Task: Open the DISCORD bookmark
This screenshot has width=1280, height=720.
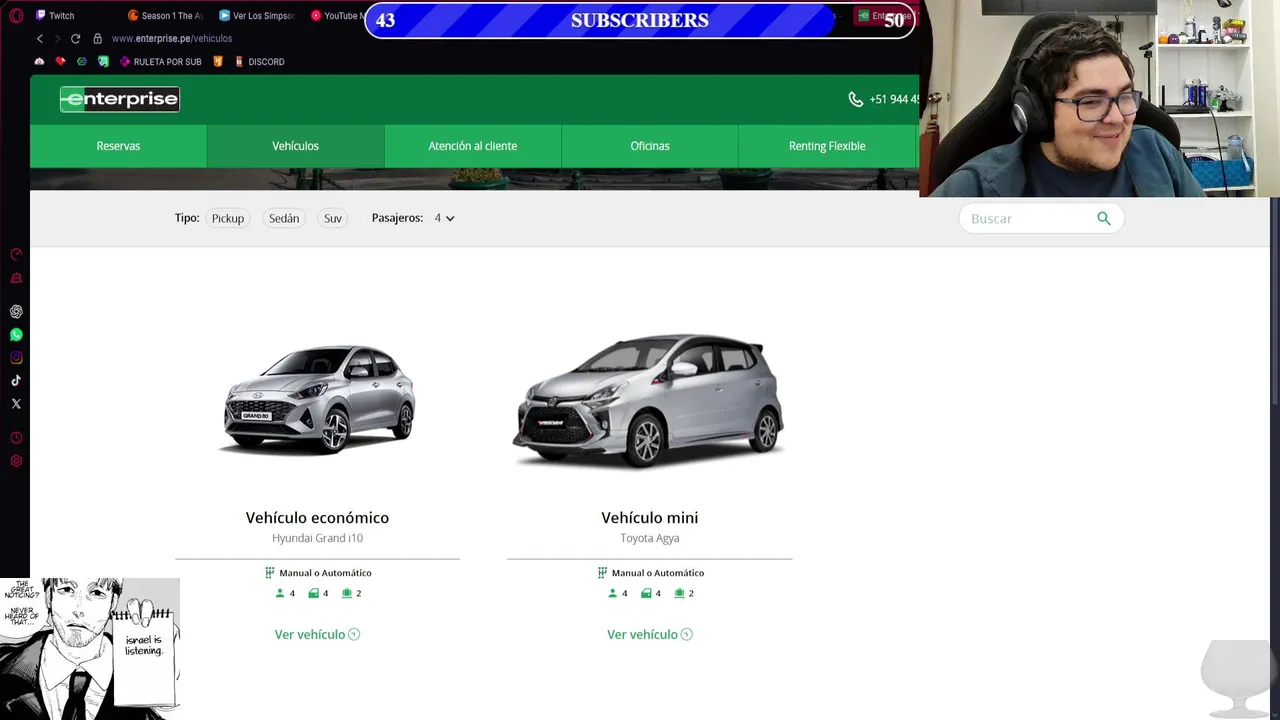Action: (259, 61)
